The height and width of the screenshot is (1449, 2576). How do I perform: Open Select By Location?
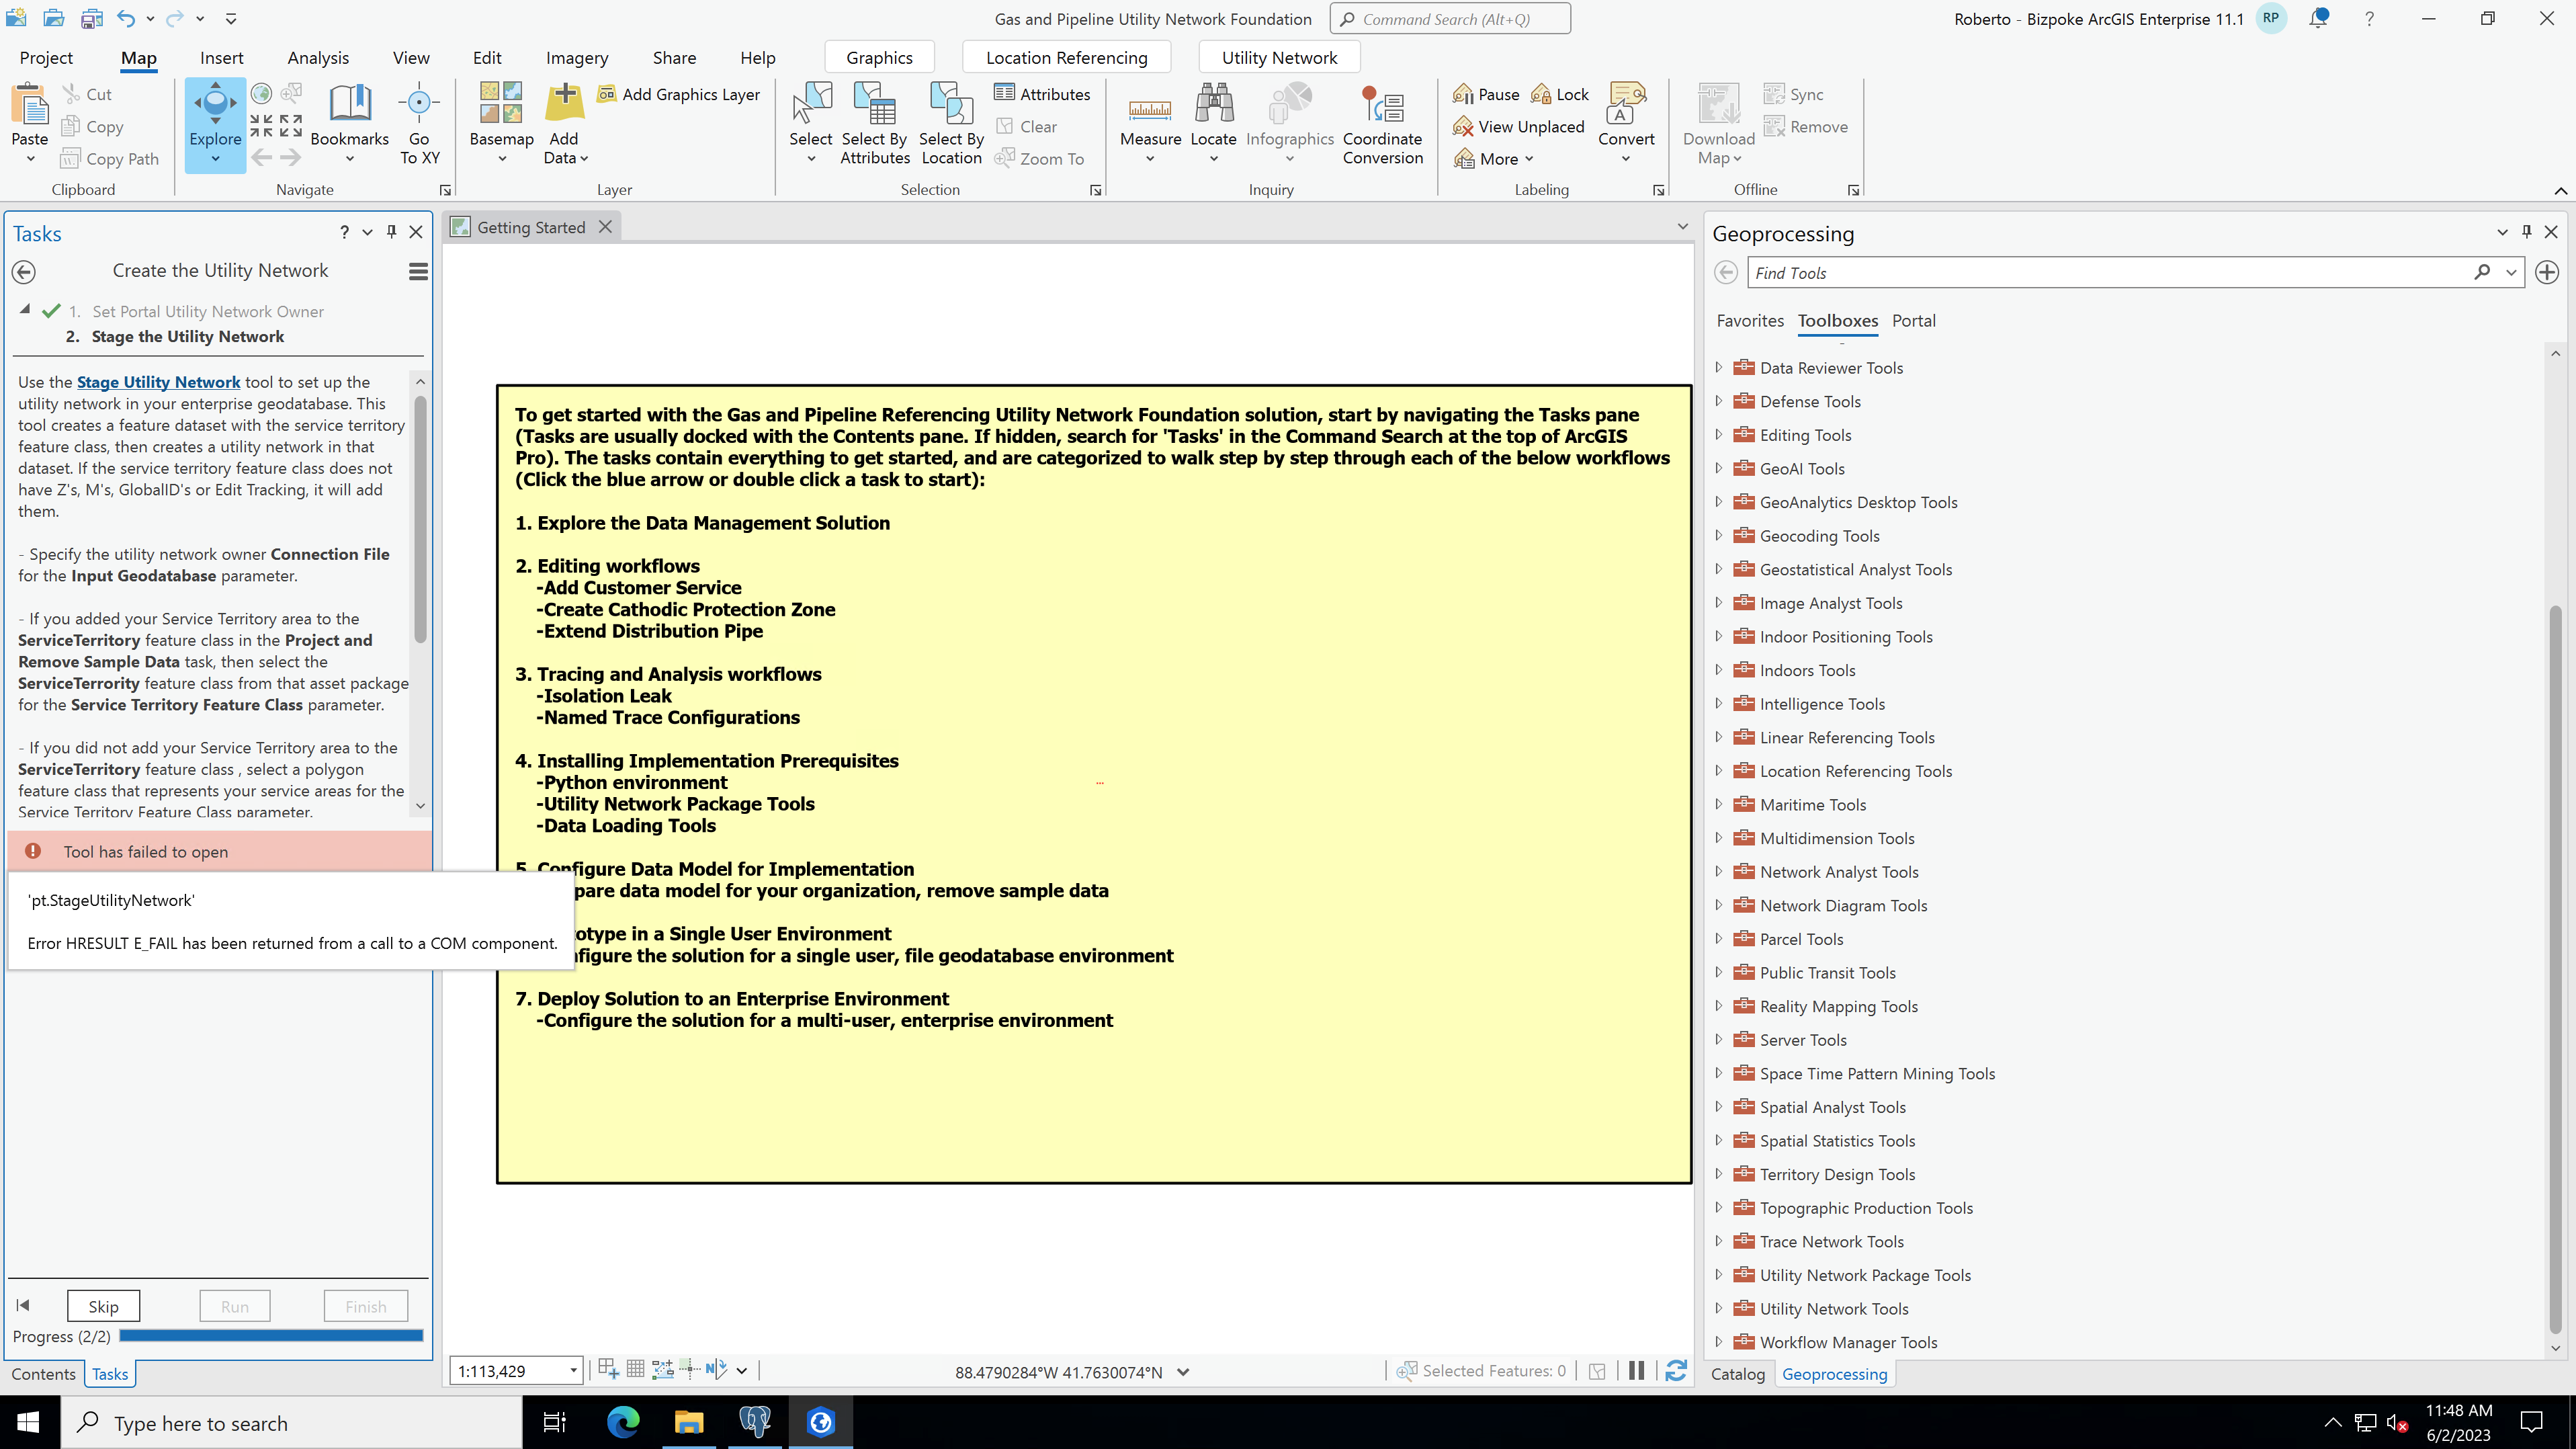(x=951, y=124)
